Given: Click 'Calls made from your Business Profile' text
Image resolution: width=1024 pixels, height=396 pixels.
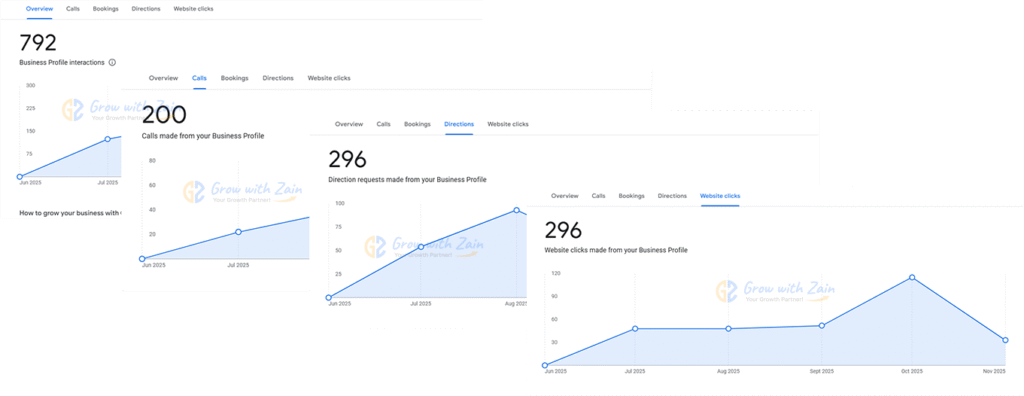Looking at the screenshot, I should (x=203, y=136).
